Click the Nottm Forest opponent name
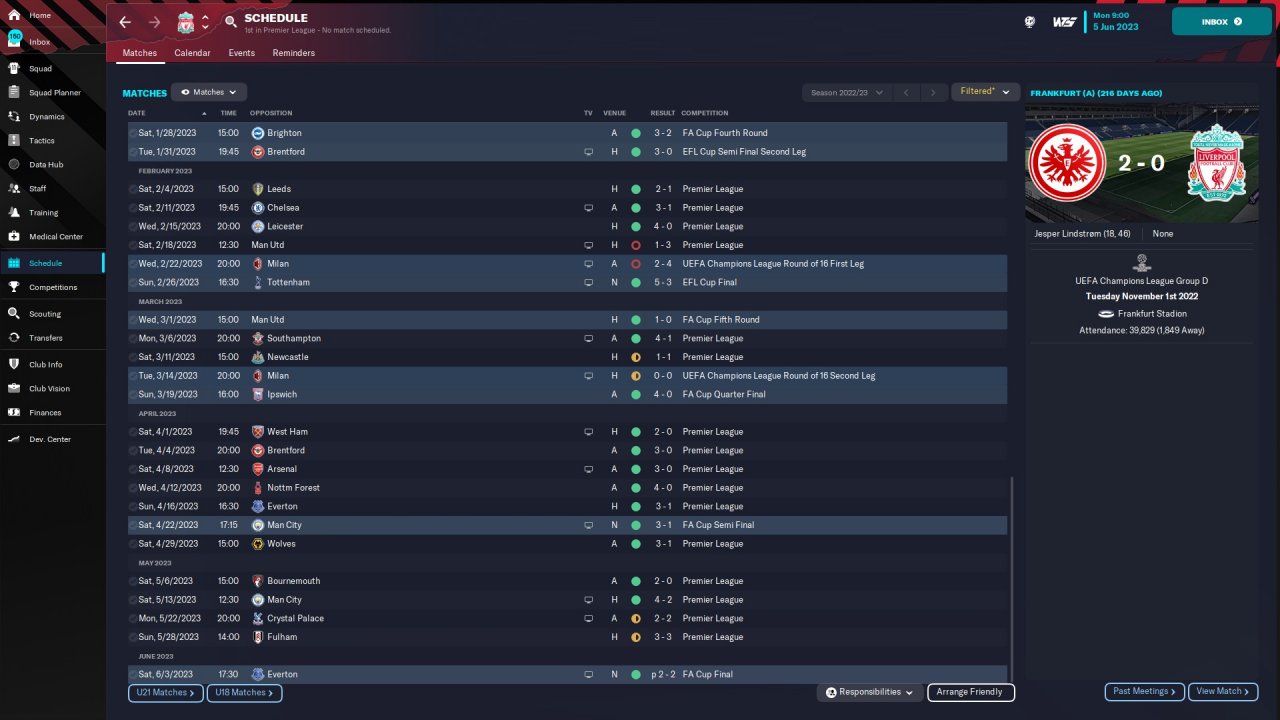1280x720 pixels. [294, 488]
